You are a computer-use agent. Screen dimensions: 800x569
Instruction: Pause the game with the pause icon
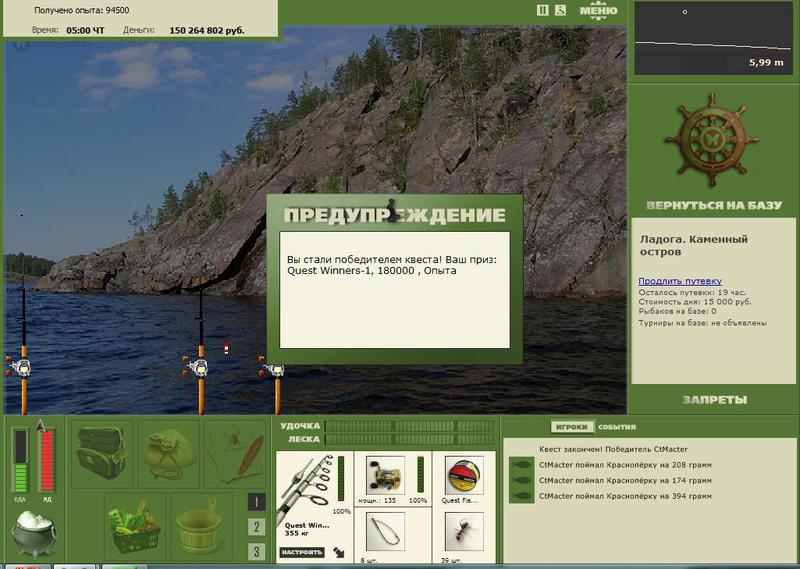tap(542, 10)
